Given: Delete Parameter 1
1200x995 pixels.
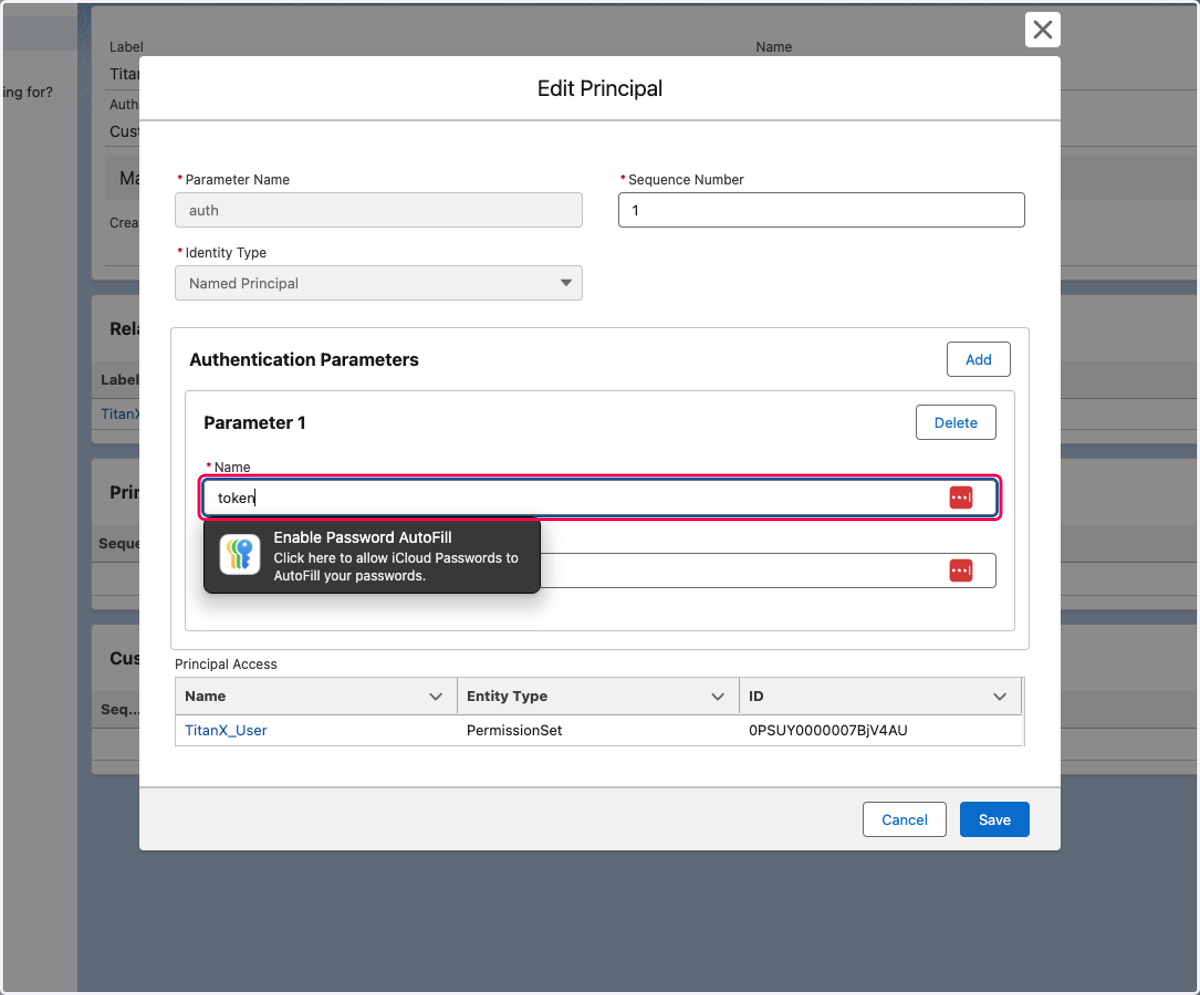Looking at the screenshot, I should 956,422.
